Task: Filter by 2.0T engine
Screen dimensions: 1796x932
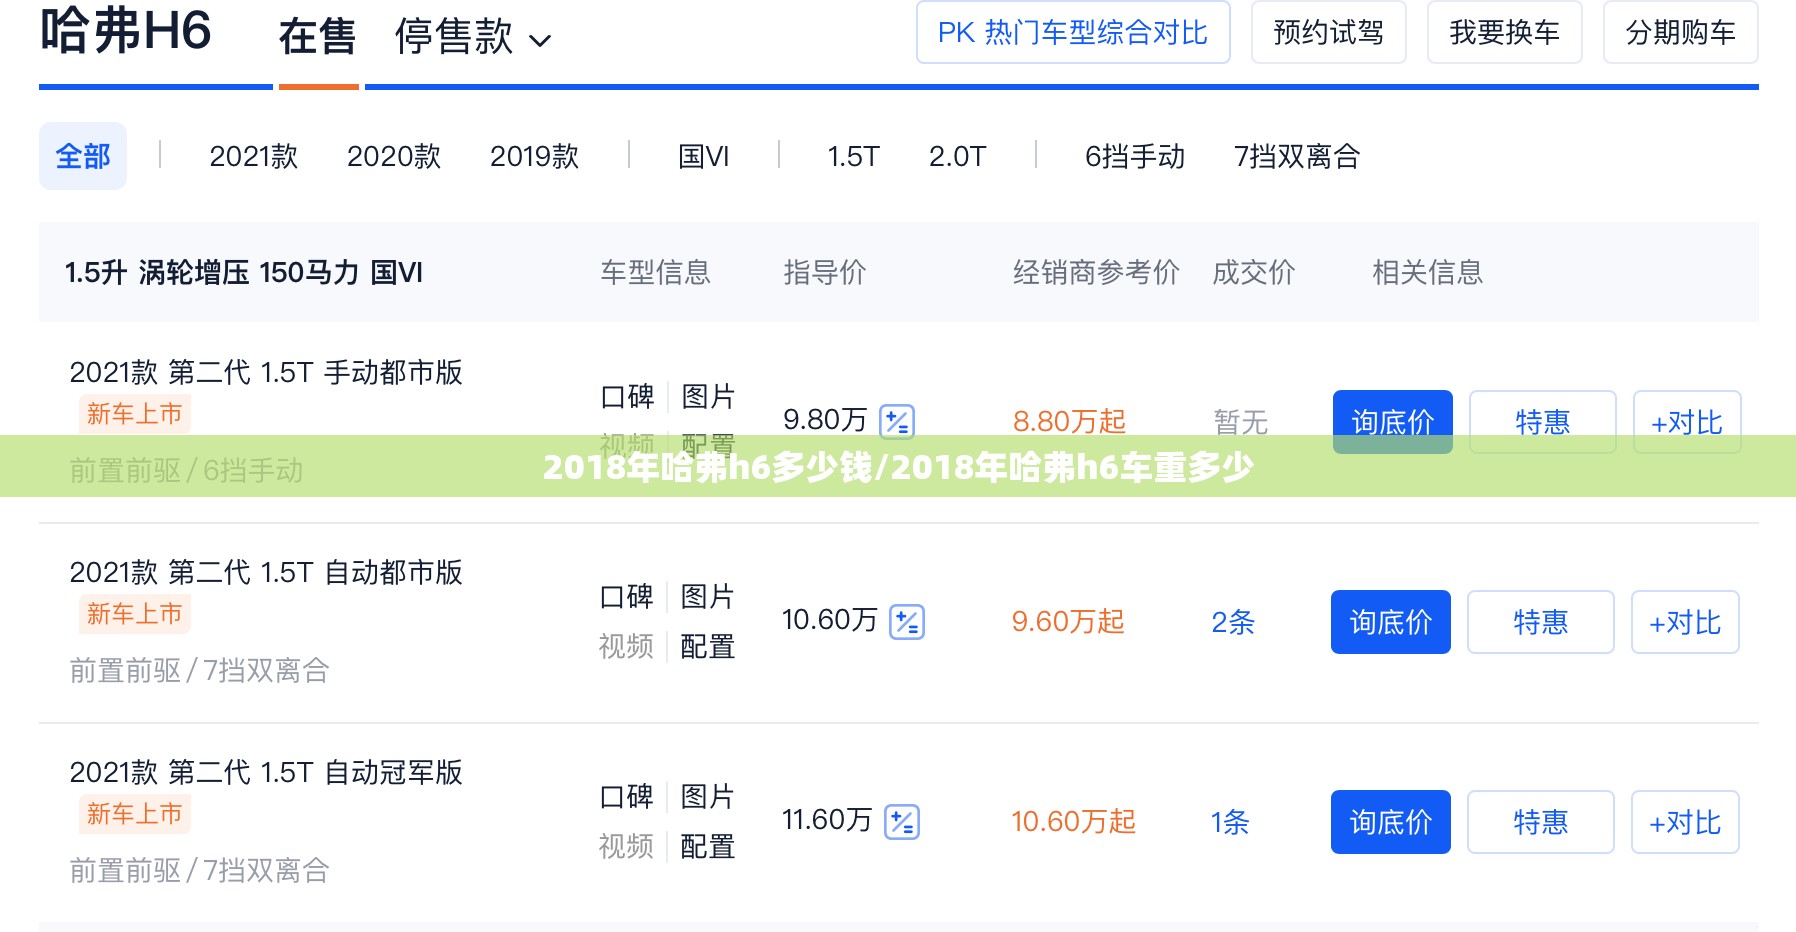Action: 958,156
